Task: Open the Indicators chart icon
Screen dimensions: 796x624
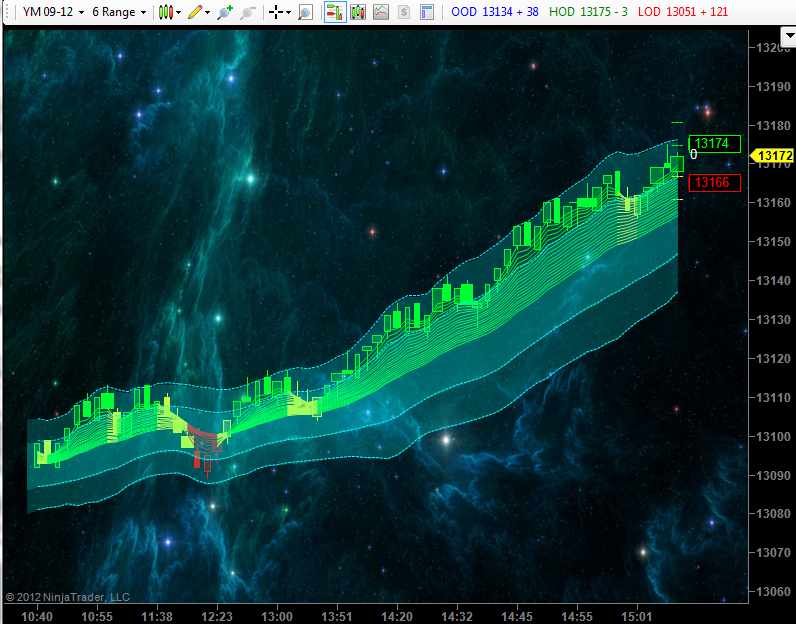Action: tap(381, 12)
